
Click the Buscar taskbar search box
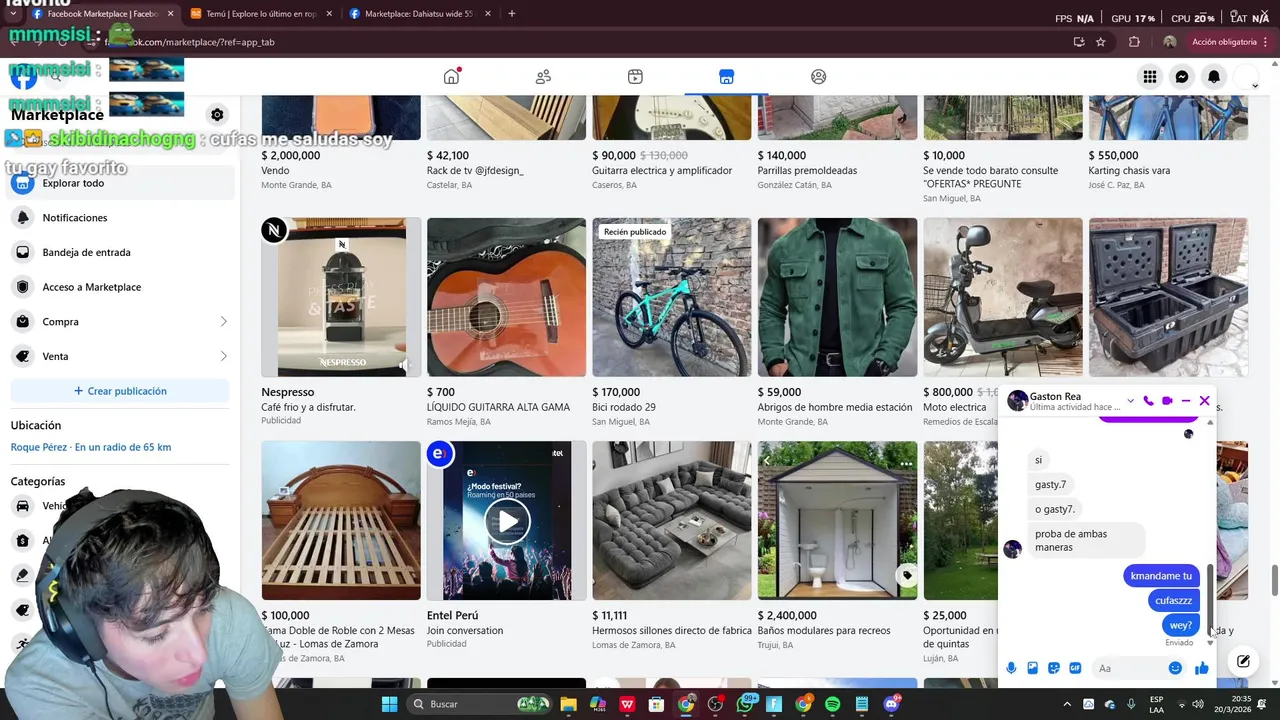point(480,704)
